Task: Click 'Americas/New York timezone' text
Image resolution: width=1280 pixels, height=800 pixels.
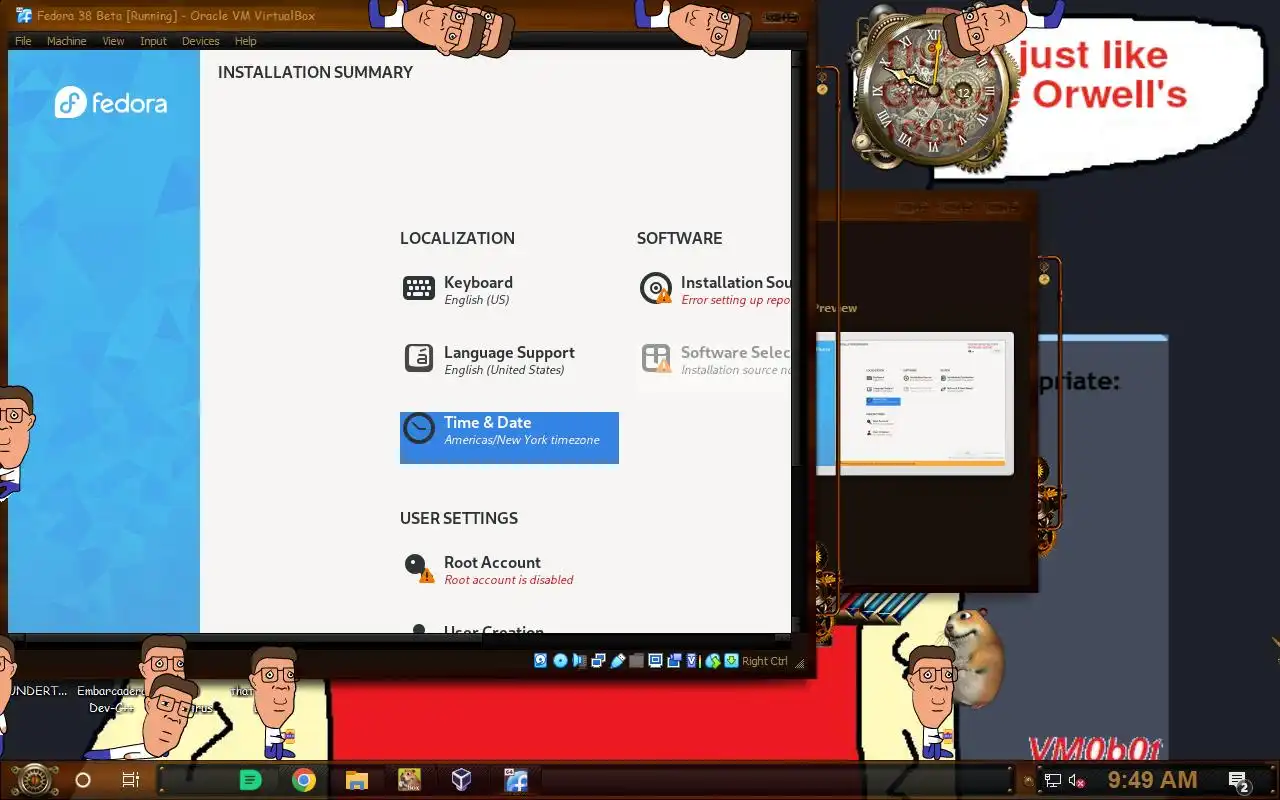Action: [522, 440]
